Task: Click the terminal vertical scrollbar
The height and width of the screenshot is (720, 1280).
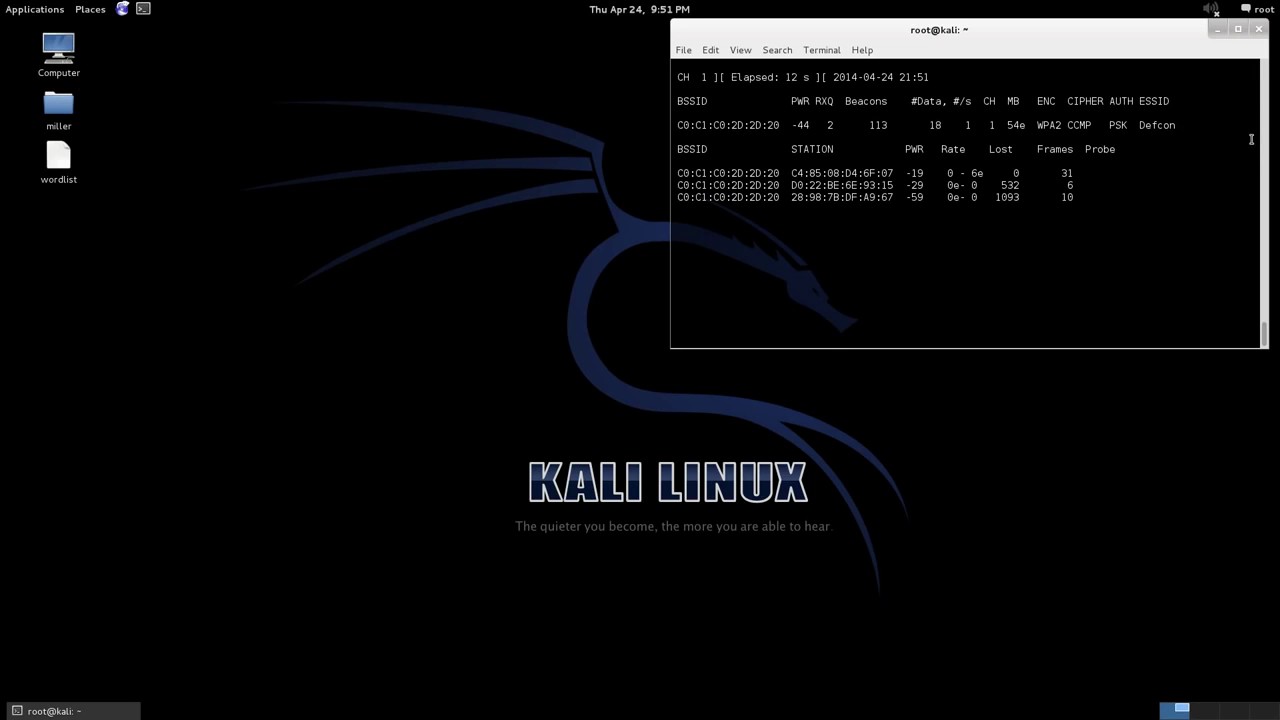Action: 1264,203
